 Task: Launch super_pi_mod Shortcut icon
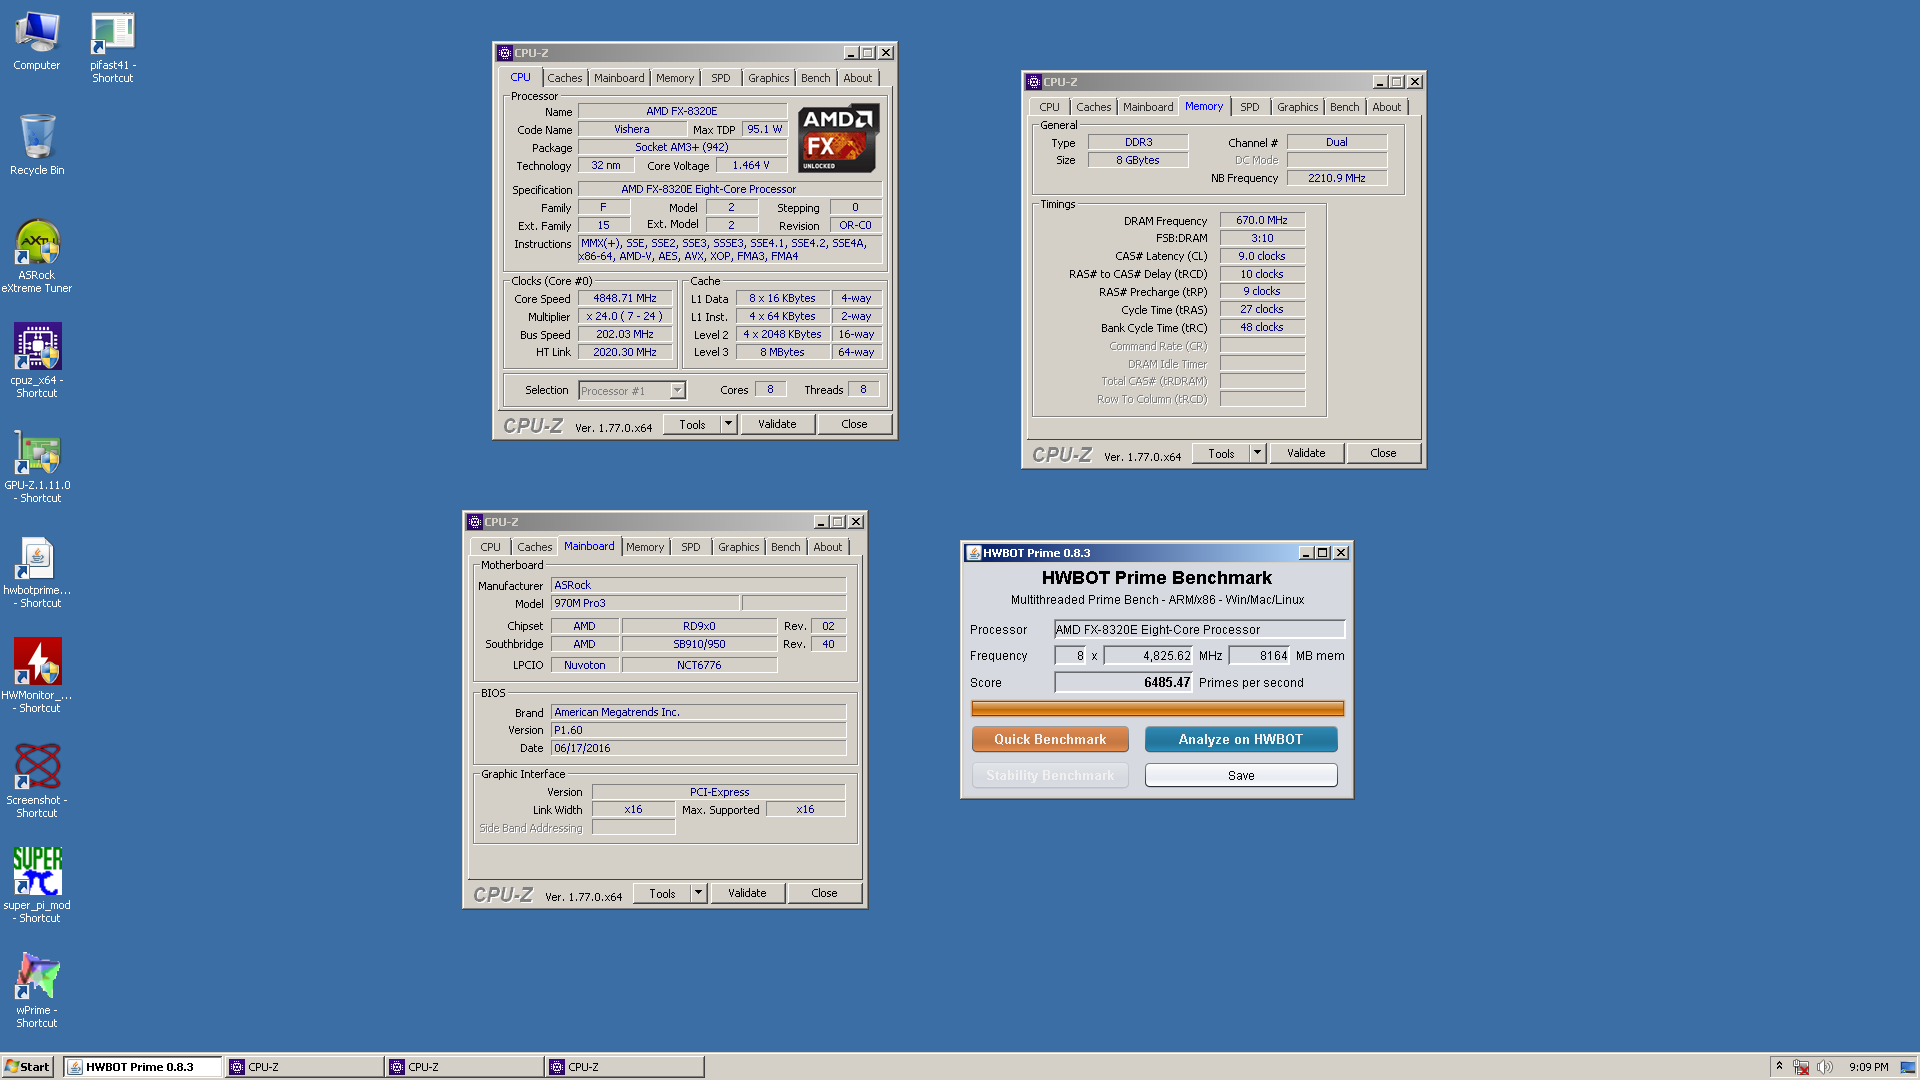tap(37, 886)
